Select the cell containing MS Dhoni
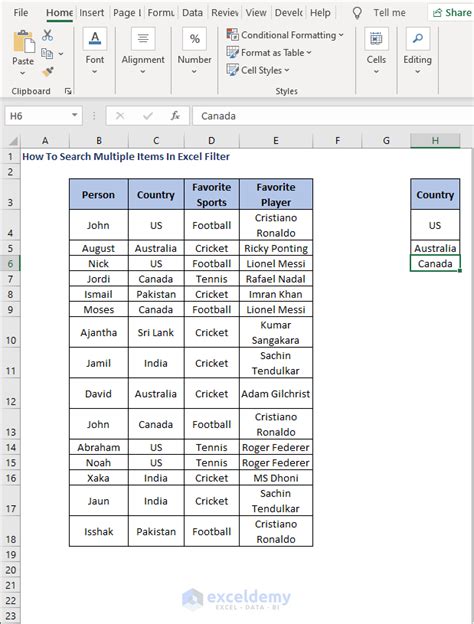Image resolution: width=474 pixels, height=624 pixels. (x=276, y=478)
